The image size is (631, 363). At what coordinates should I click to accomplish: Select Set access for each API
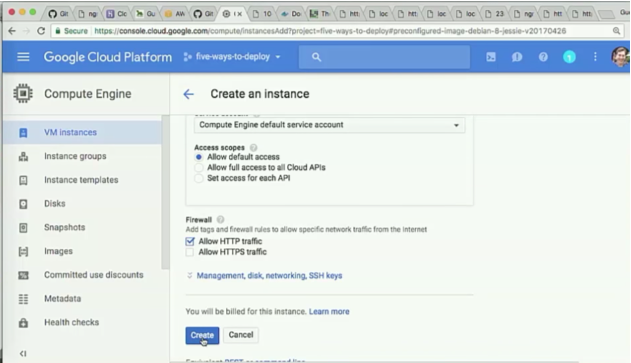(198, 178)
